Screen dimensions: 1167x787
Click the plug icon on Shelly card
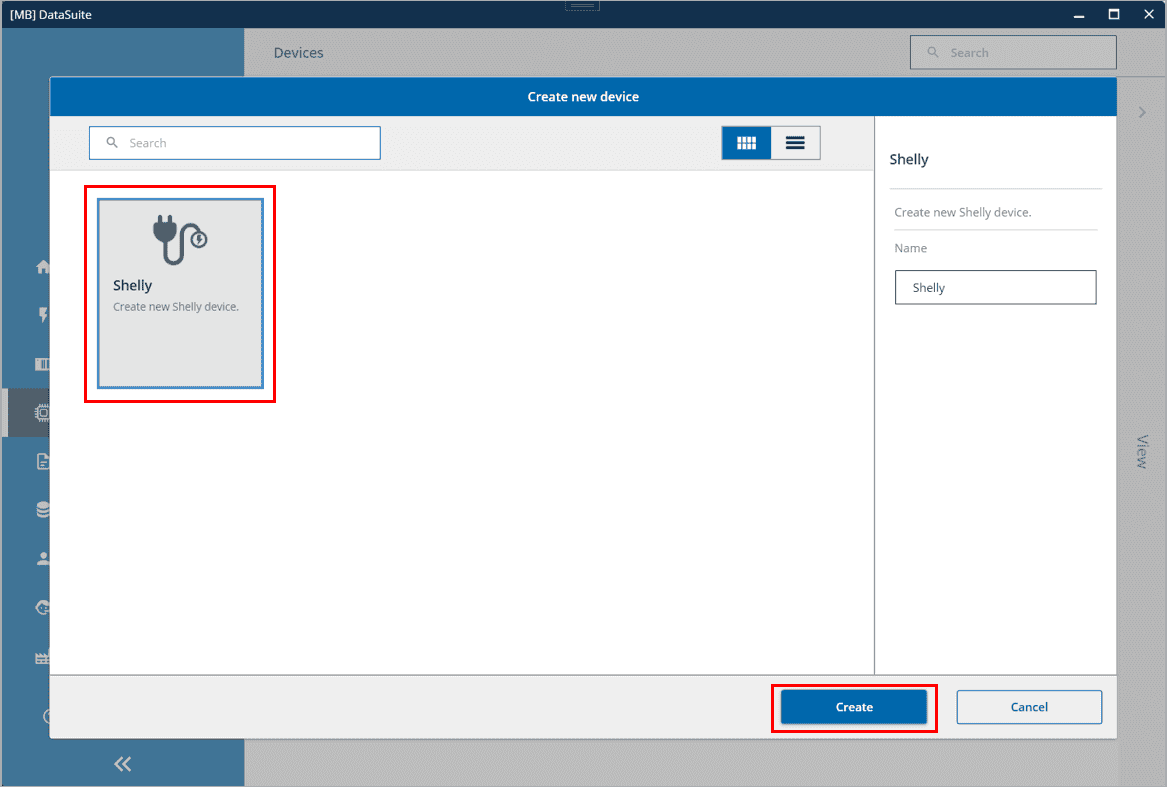[x=180, y=240]
